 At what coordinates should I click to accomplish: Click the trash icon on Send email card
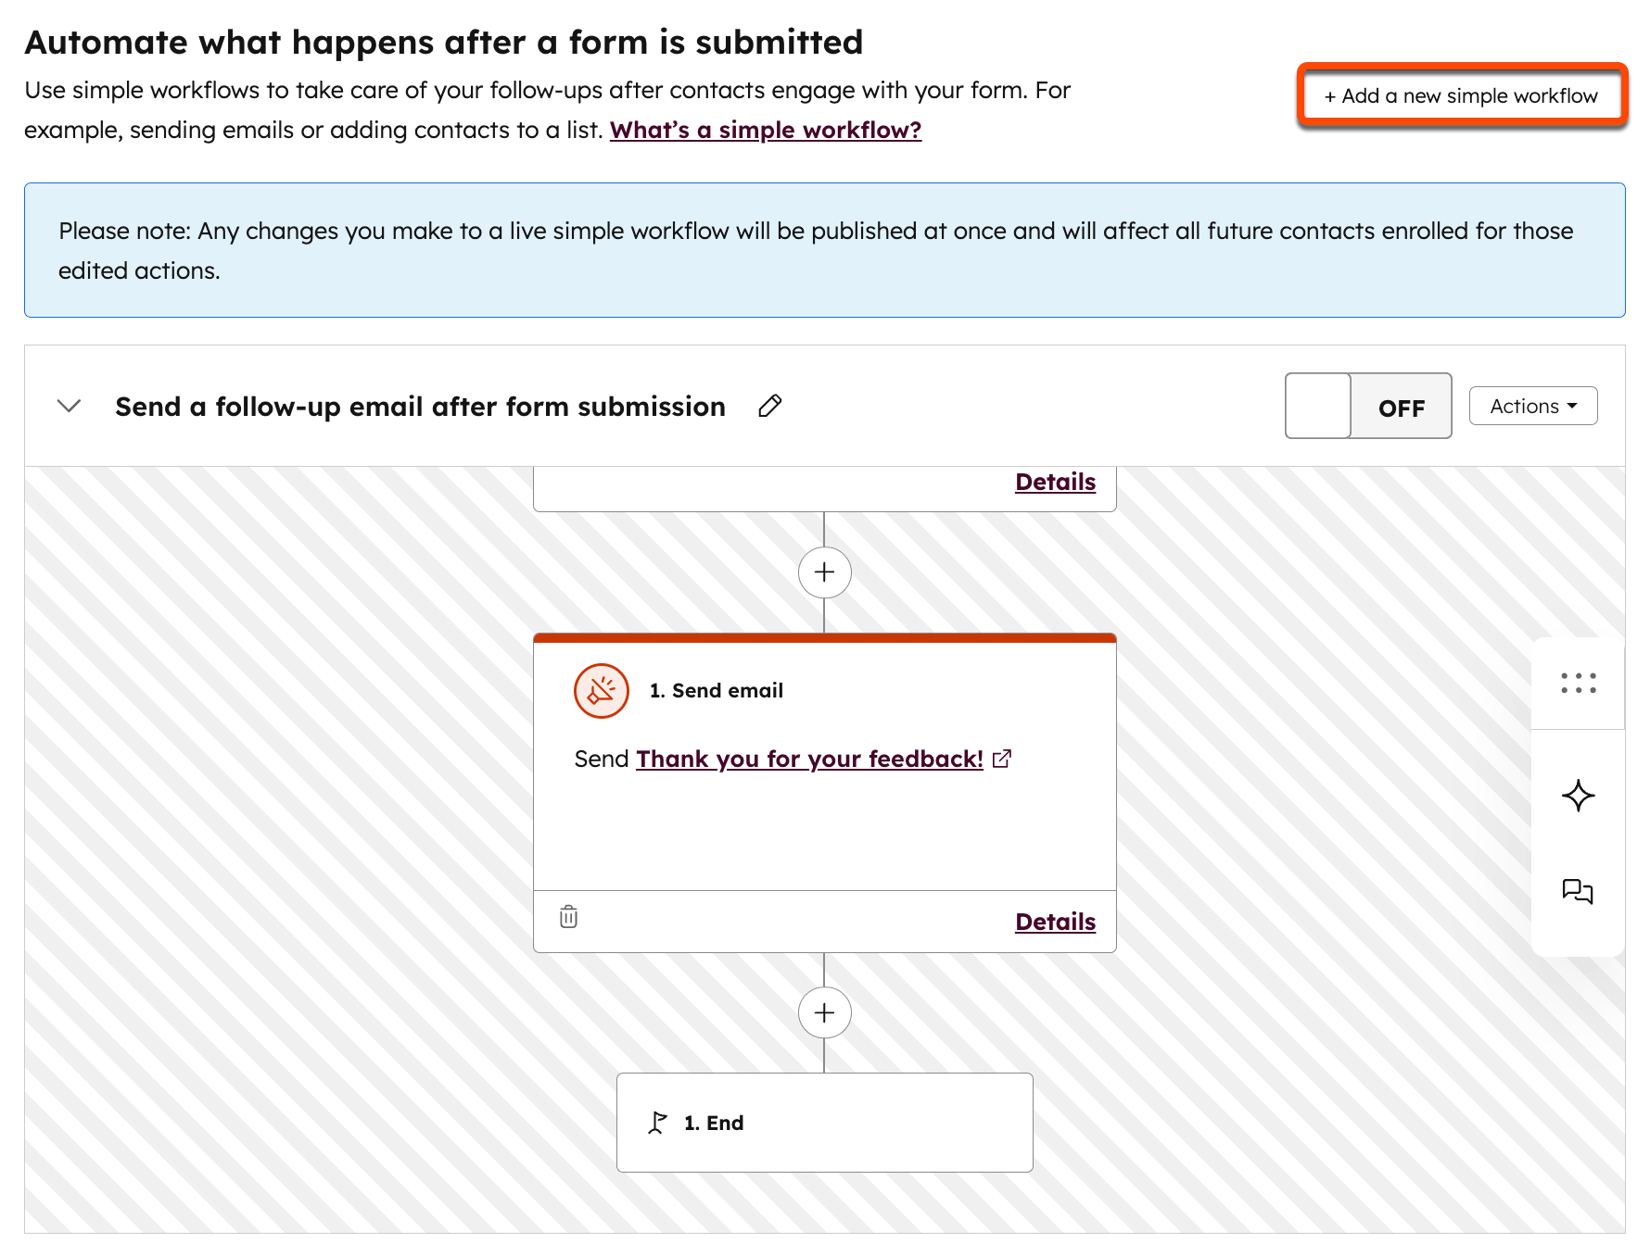569,917
